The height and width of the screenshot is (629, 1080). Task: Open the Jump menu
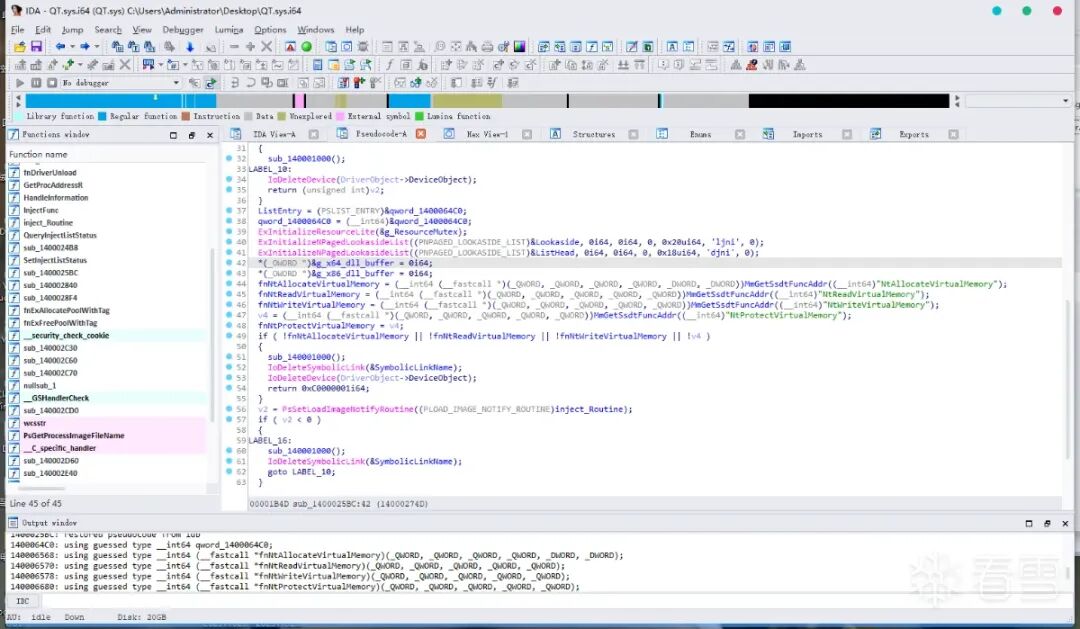pos(72,30)
